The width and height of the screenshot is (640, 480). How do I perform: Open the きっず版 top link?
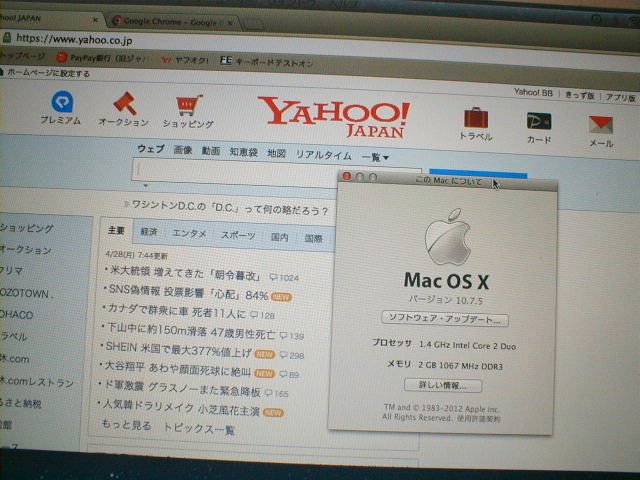[x=580, y=96]
